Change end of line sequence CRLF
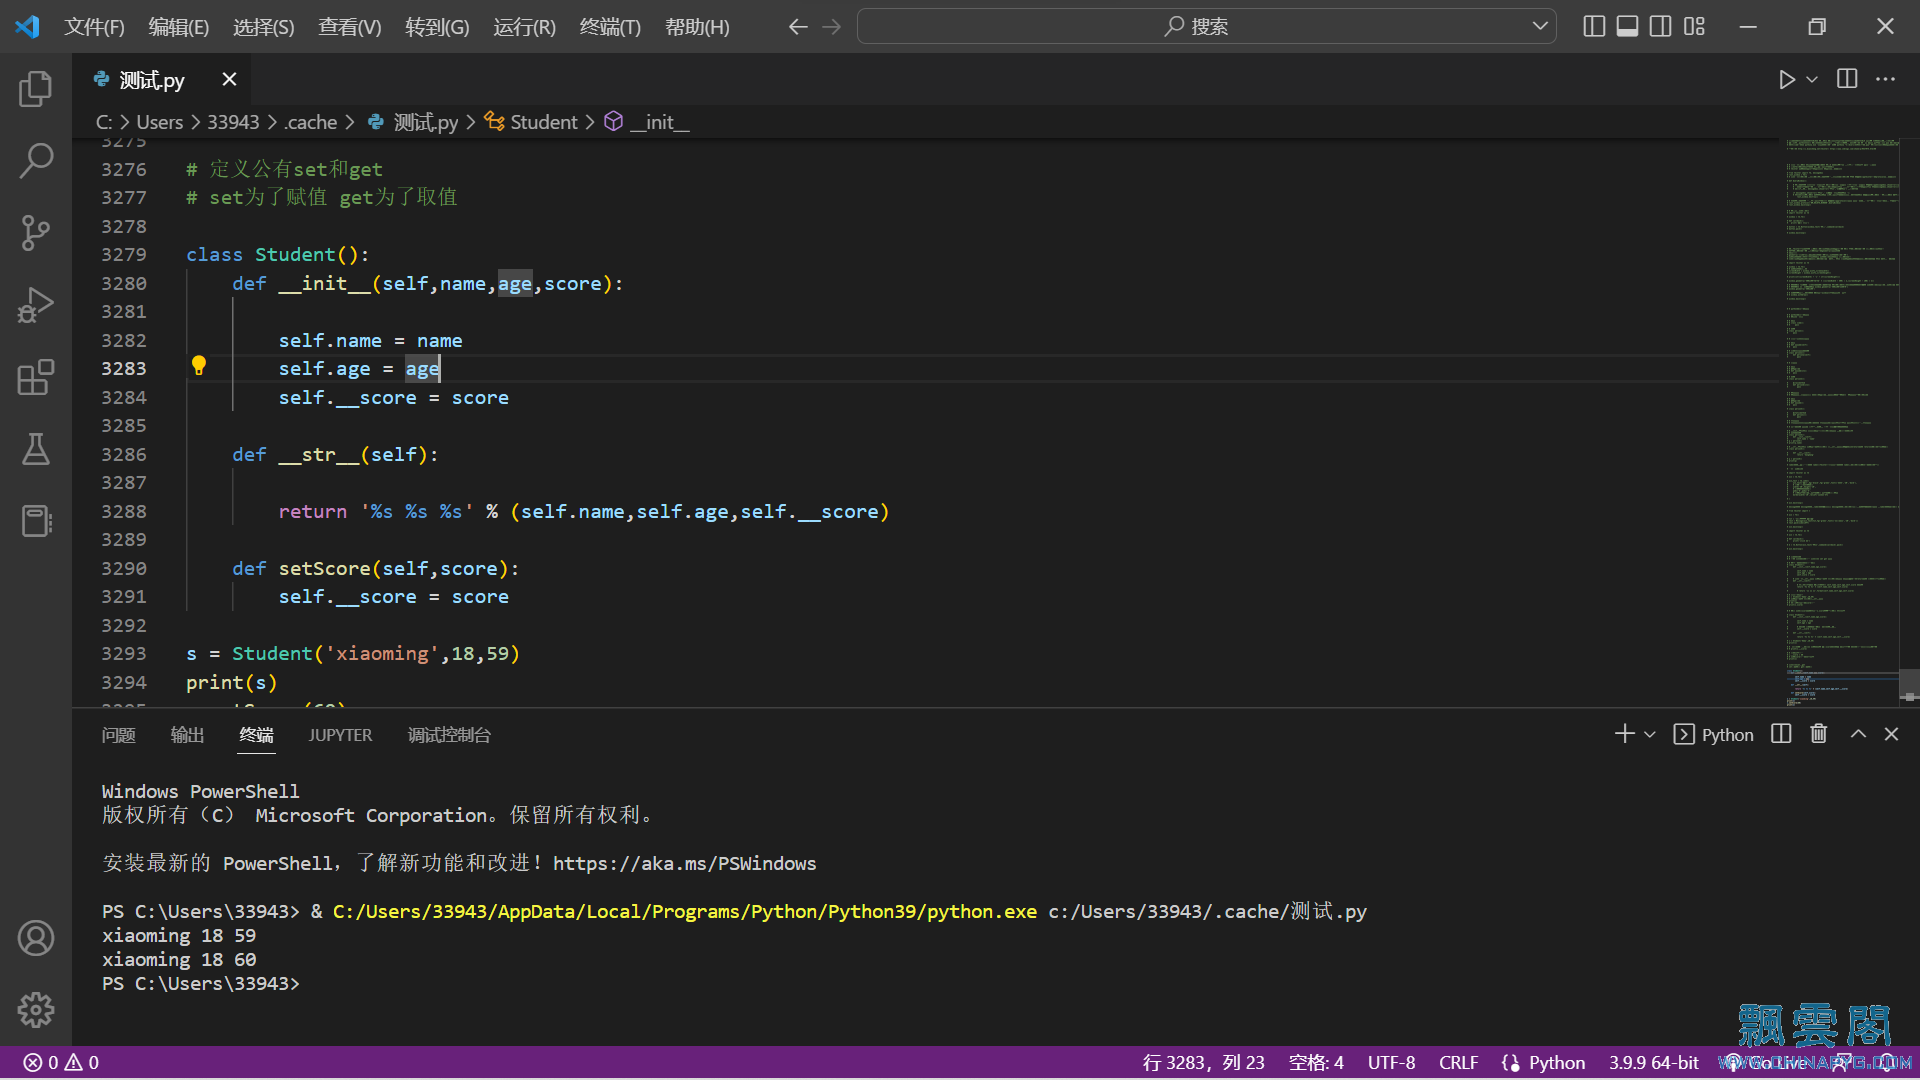 click(x=1458, y=1062)
